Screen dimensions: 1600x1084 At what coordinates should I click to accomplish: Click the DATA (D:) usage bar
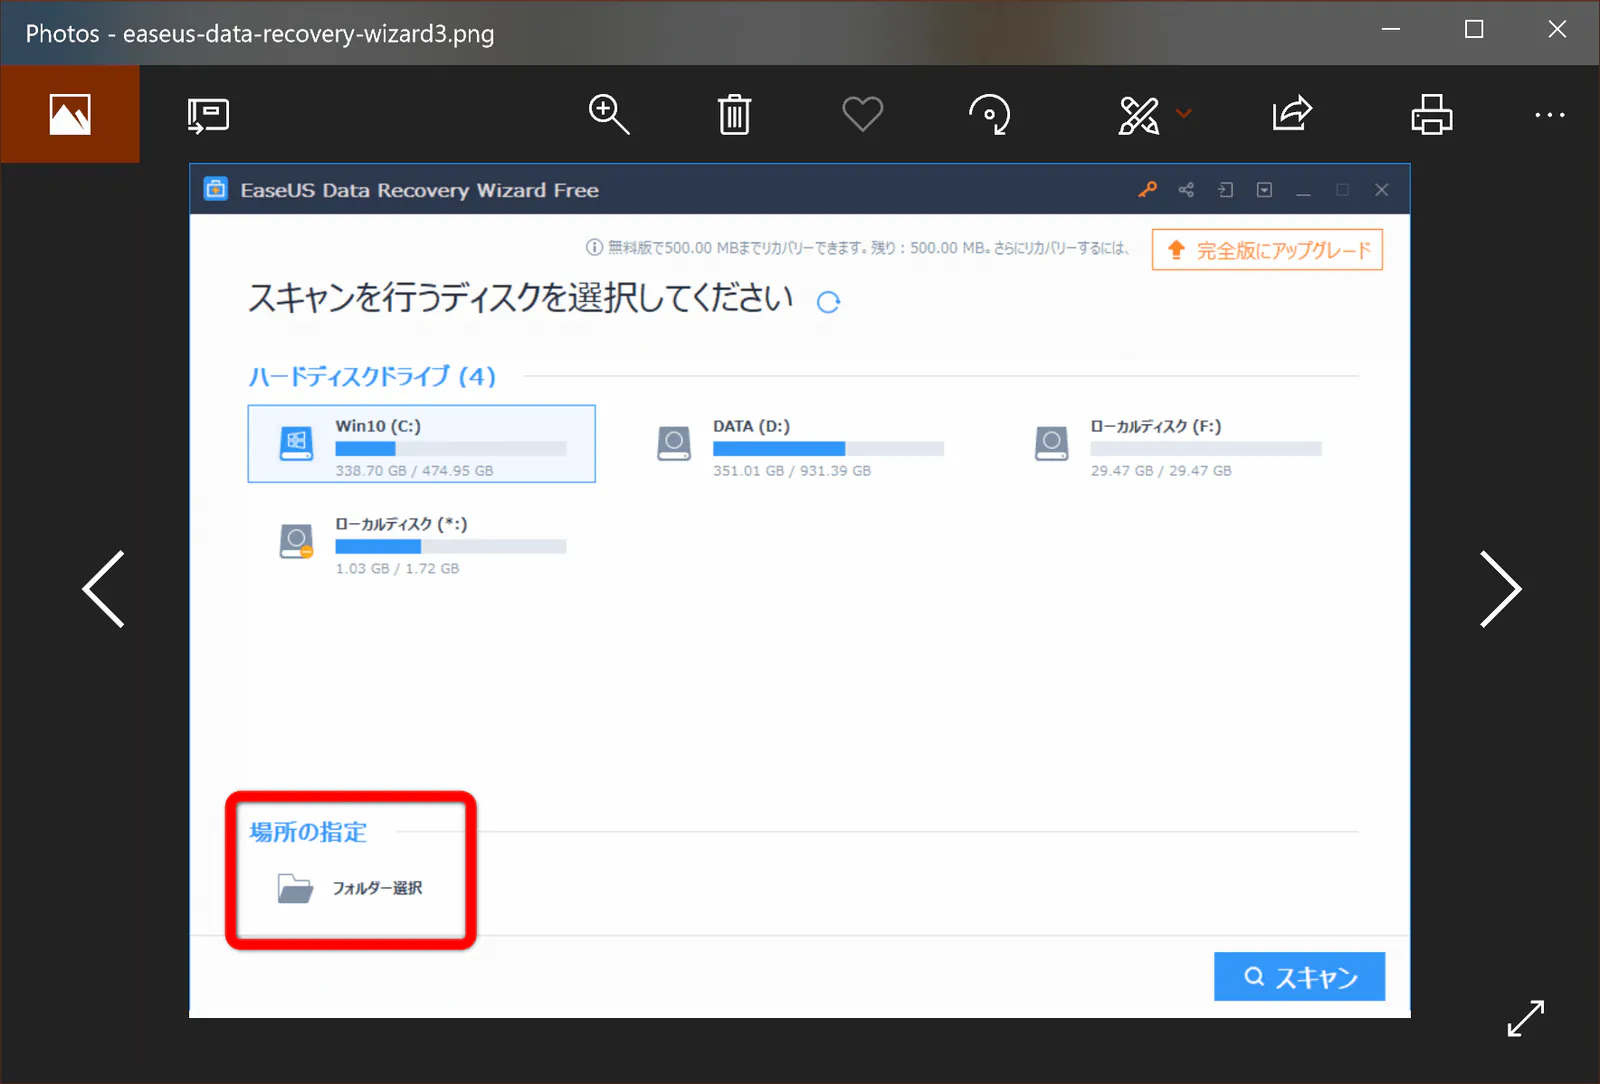point(828,448)
